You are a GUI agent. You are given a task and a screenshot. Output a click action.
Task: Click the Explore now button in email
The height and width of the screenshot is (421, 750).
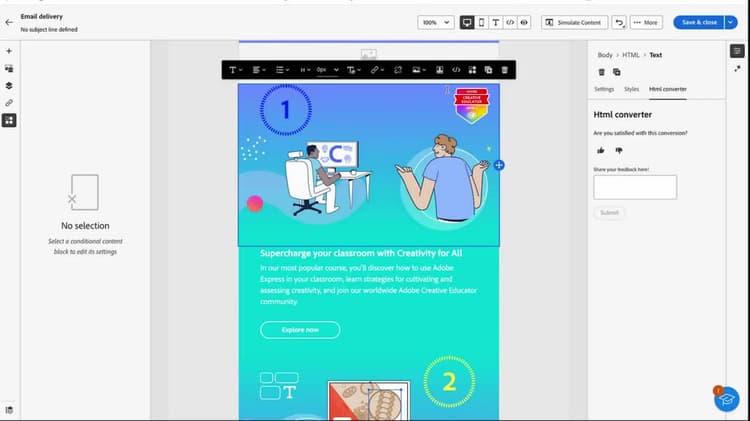pyautogui.click(x=300, y=330)
